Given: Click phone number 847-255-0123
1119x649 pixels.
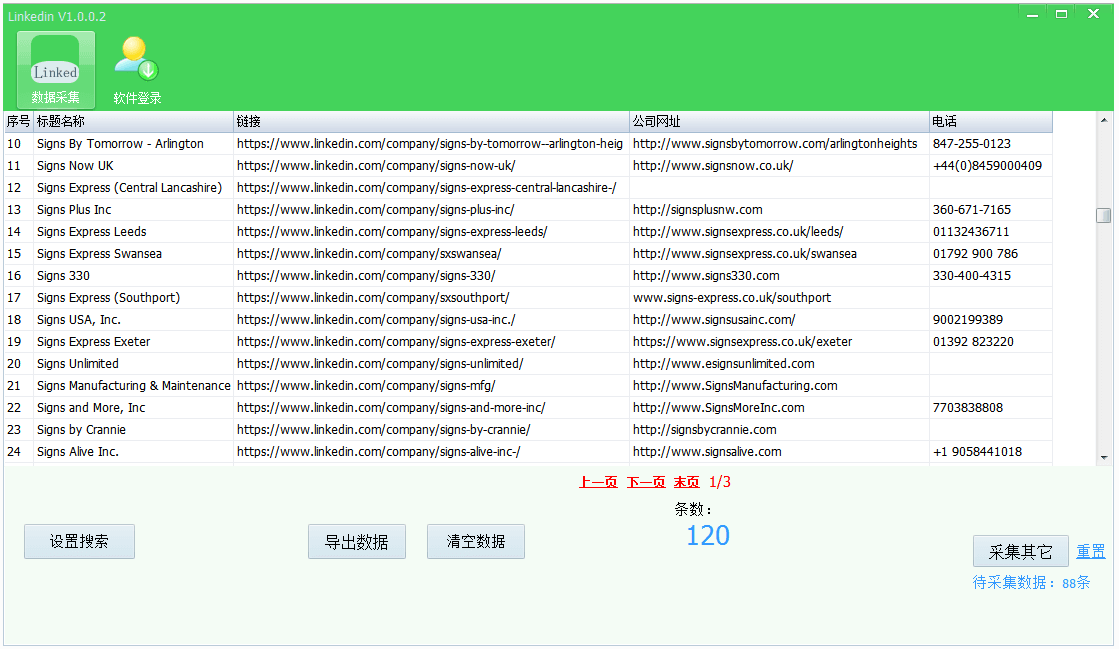Looking at the screenshot, I should click(x=972, y=144).
